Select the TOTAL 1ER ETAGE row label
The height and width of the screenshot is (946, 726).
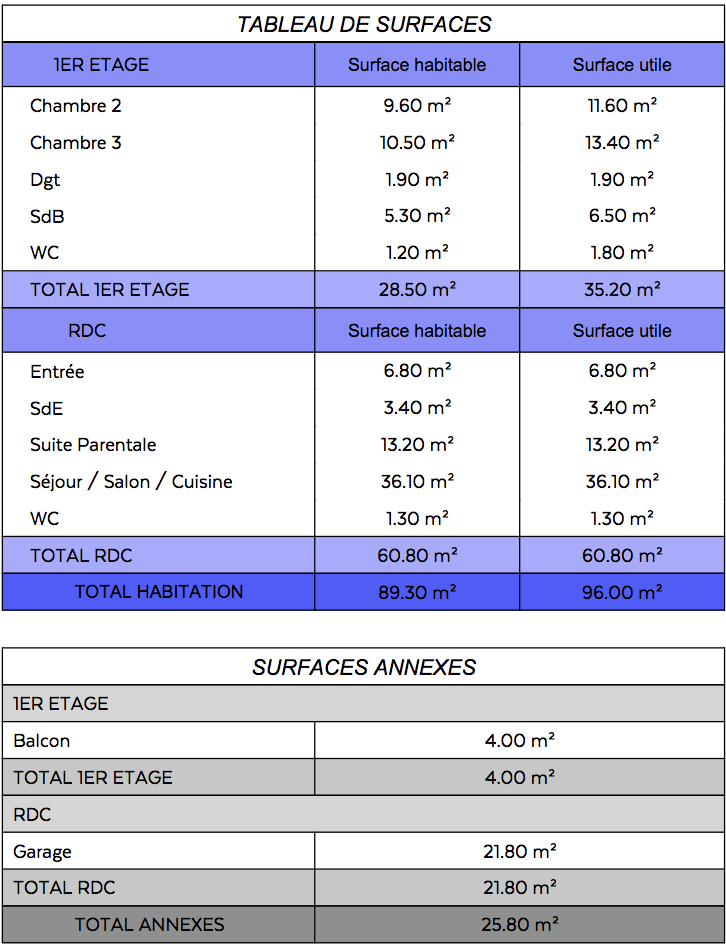[x=110, y=290]
